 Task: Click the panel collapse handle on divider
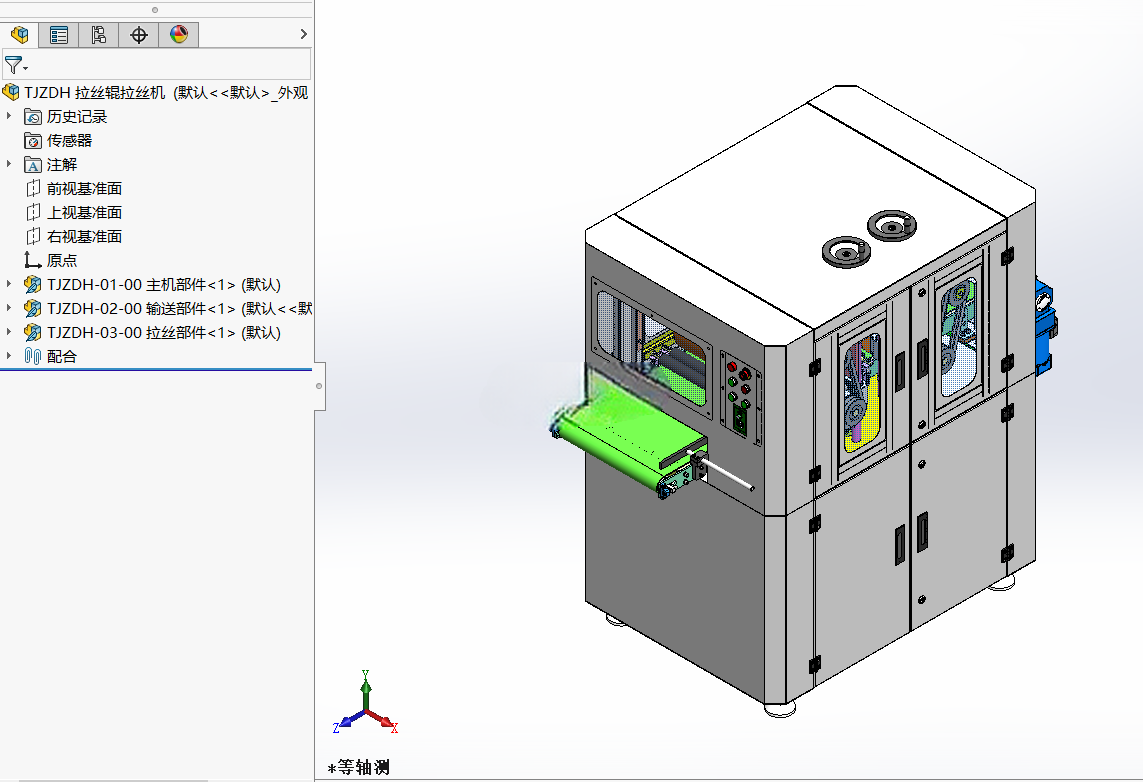[x=319, y=386]
